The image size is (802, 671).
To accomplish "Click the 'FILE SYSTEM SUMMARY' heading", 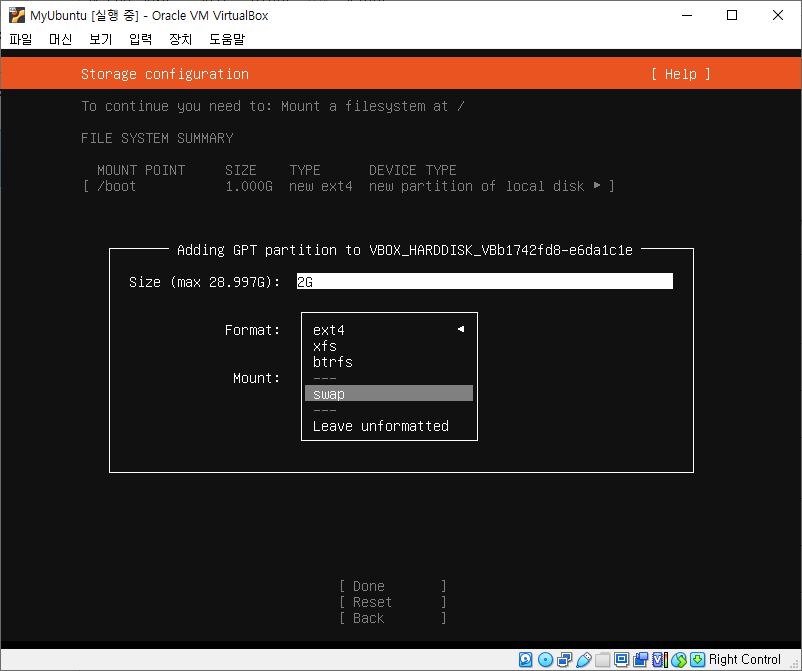I will (x=157, y=138).
